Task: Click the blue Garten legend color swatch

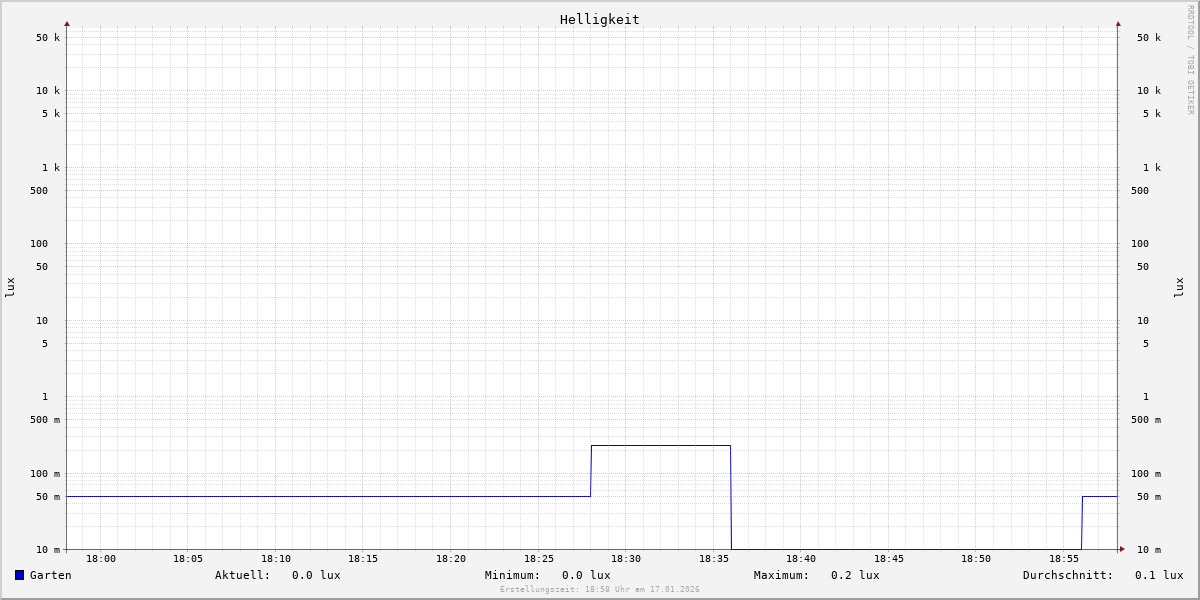Action: point(19,575)
